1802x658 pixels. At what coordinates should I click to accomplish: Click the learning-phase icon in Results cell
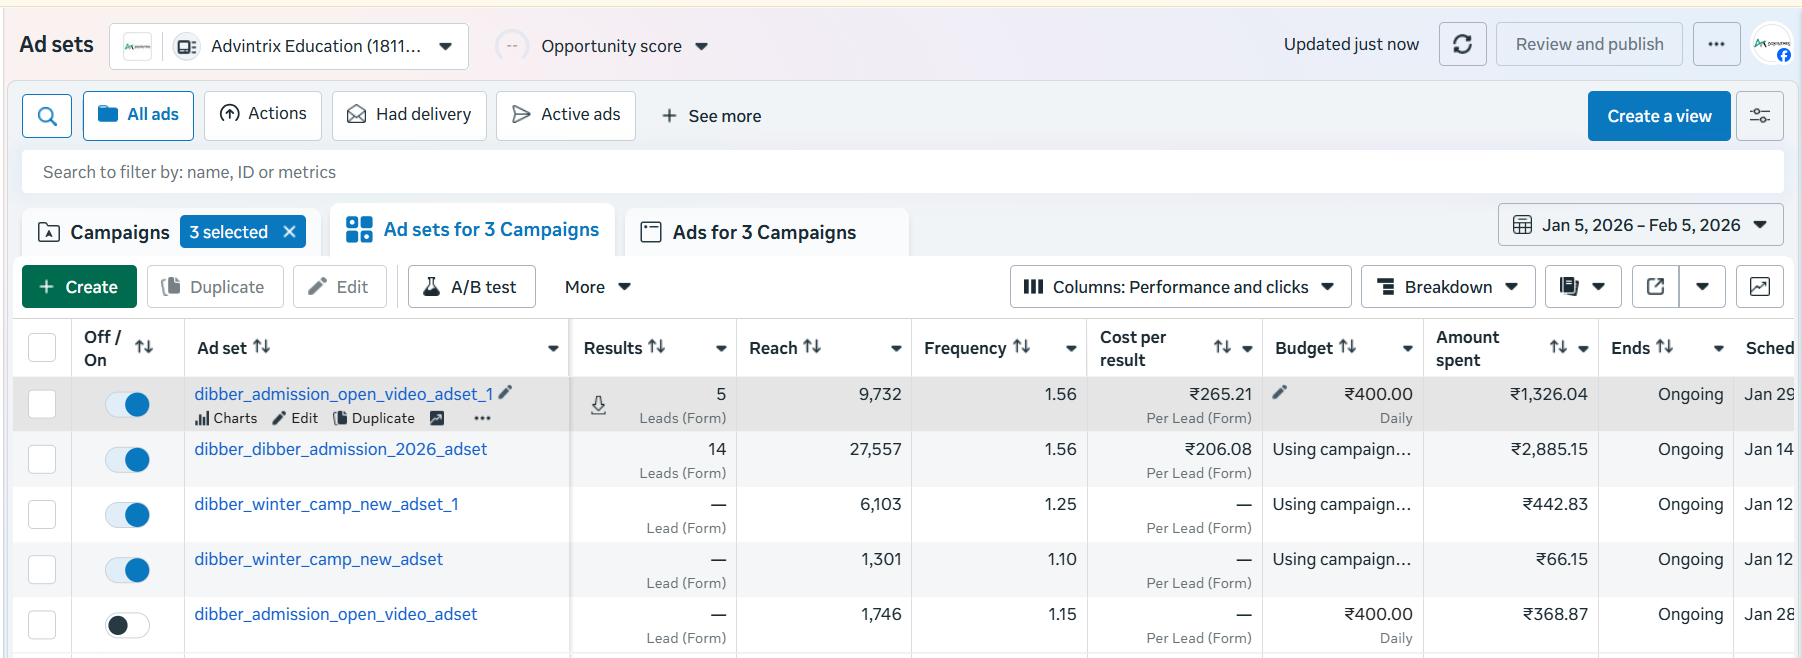pyautogui.click(x=598, y=405)
